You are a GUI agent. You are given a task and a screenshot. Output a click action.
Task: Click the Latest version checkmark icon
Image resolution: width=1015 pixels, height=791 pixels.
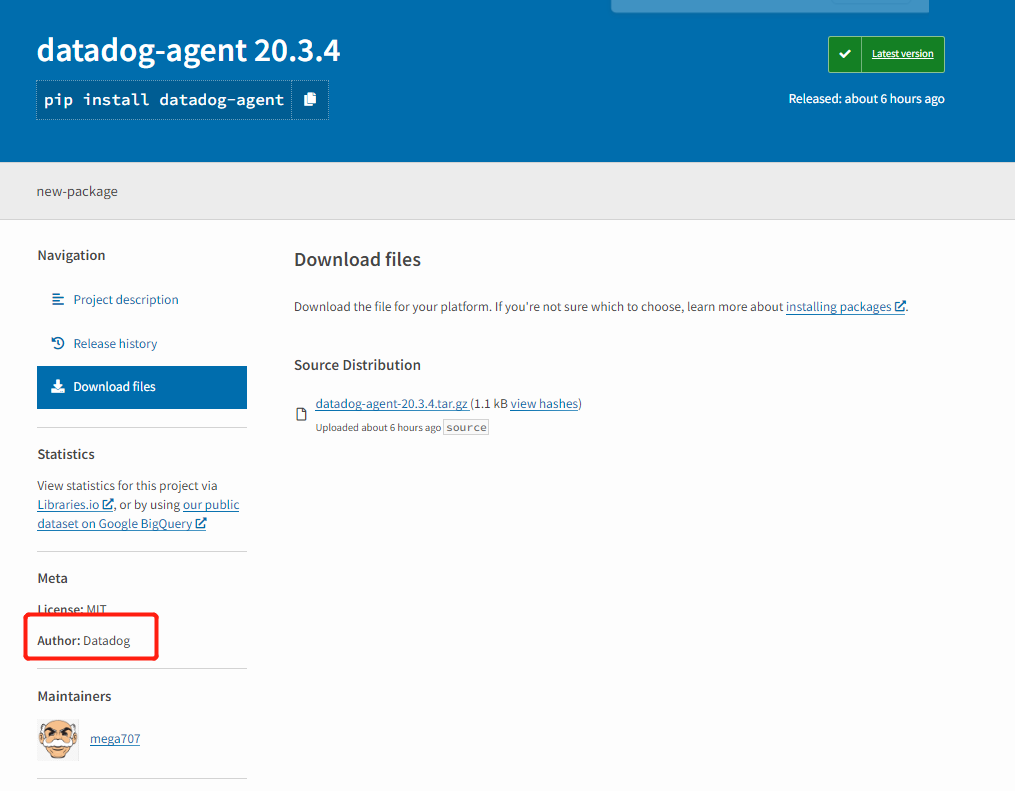[x=845, y=54]
